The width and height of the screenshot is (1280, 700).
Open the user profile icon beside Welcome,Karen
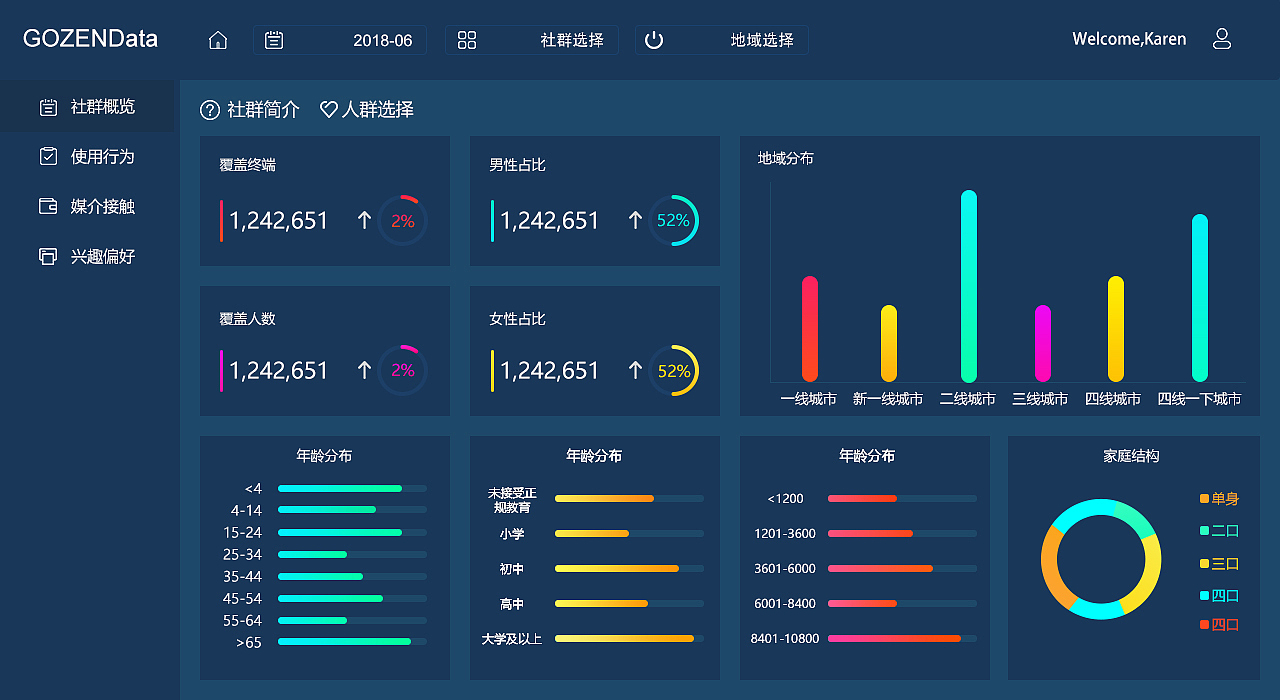pos(1221,39)
